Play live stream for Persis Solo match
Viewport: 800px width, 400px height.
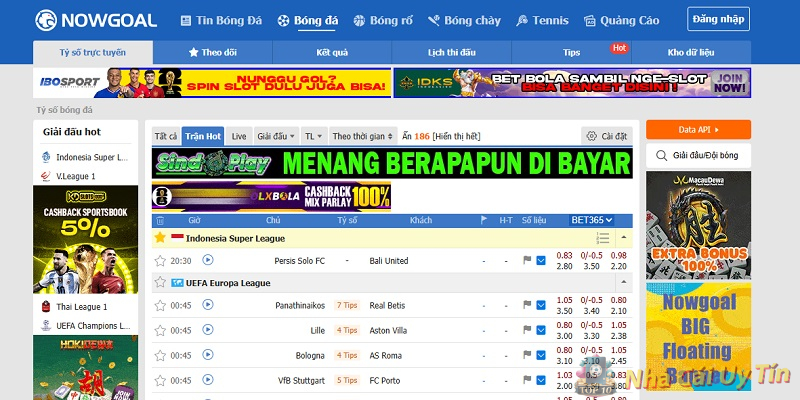click(208, 260)
